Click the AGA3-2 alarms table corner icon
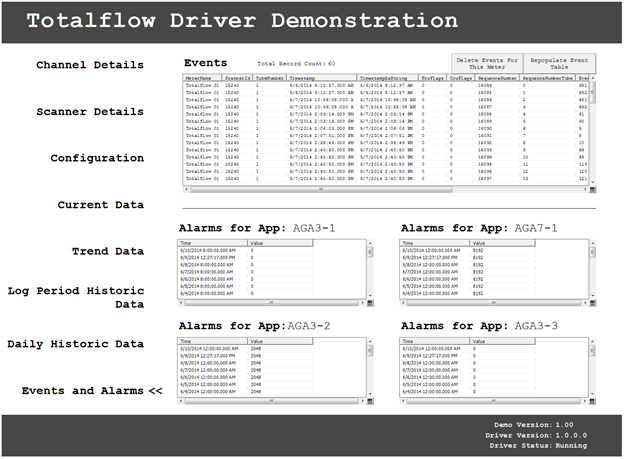This screenshot has width=624, height=459. point(370,401)
